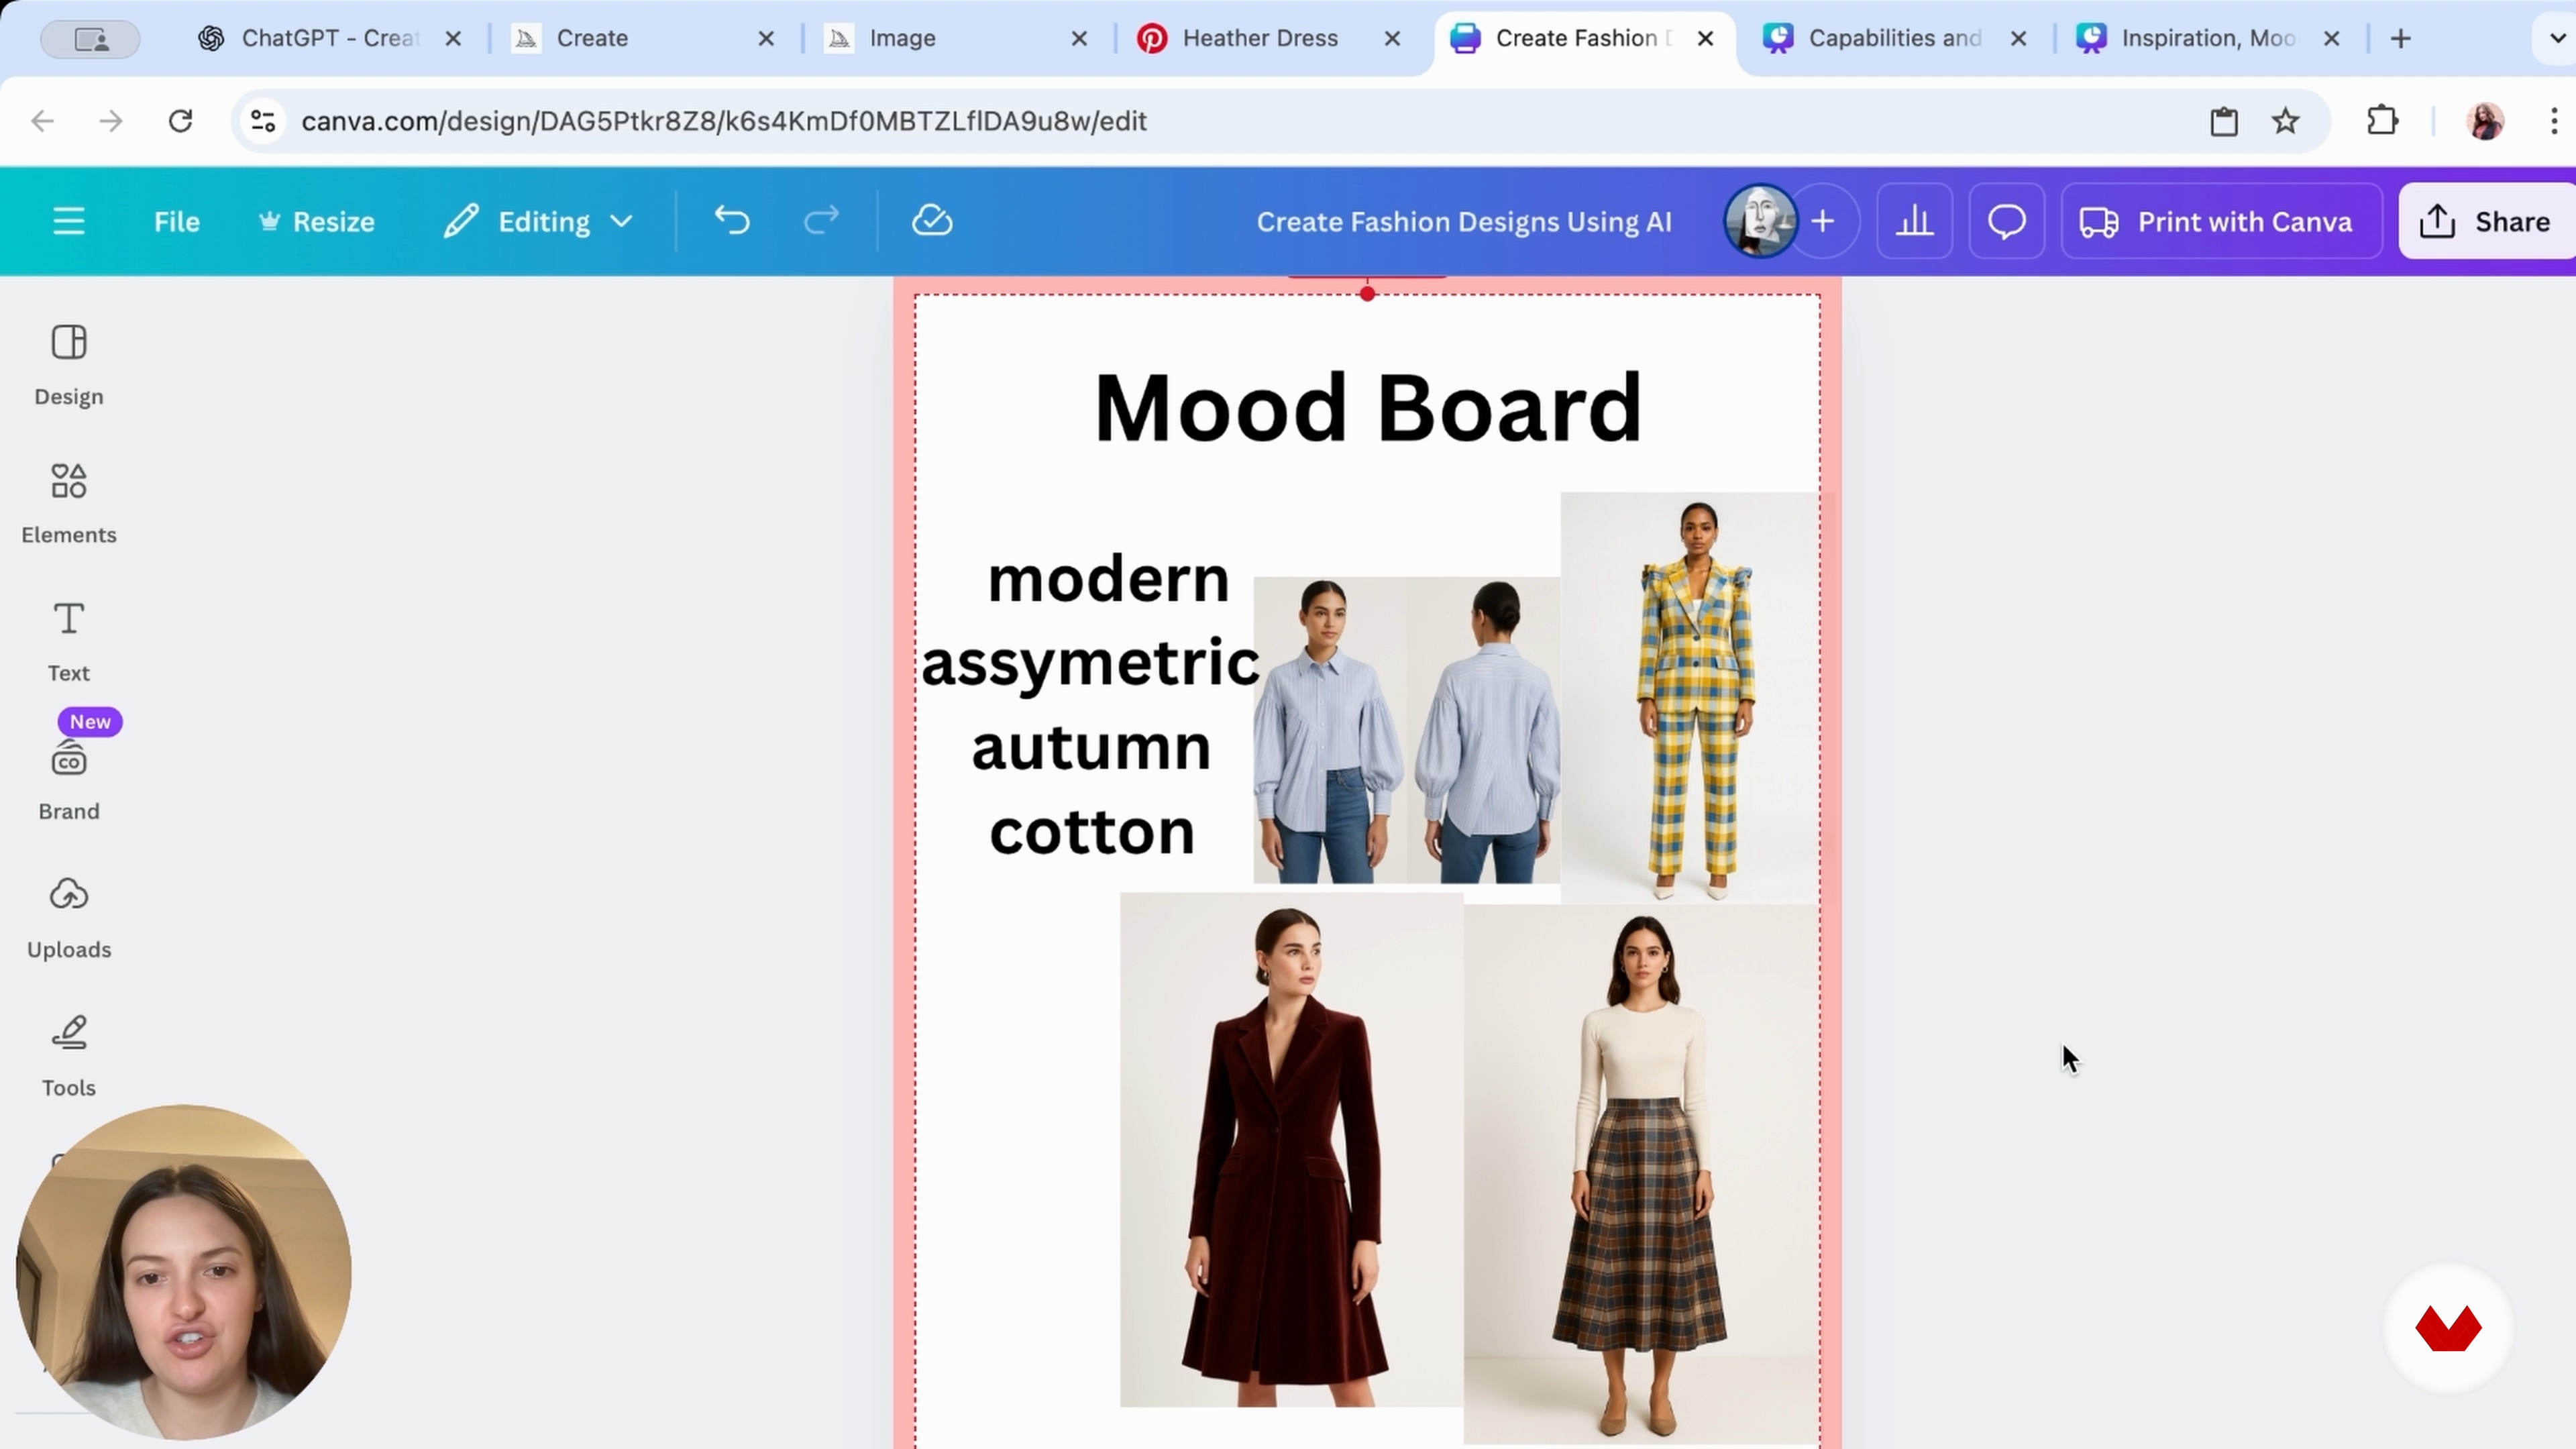The image size is (2576, 1449).
Task: Open the comments speech bubble
Action: pyautogui.click(x=2006, y=221)
